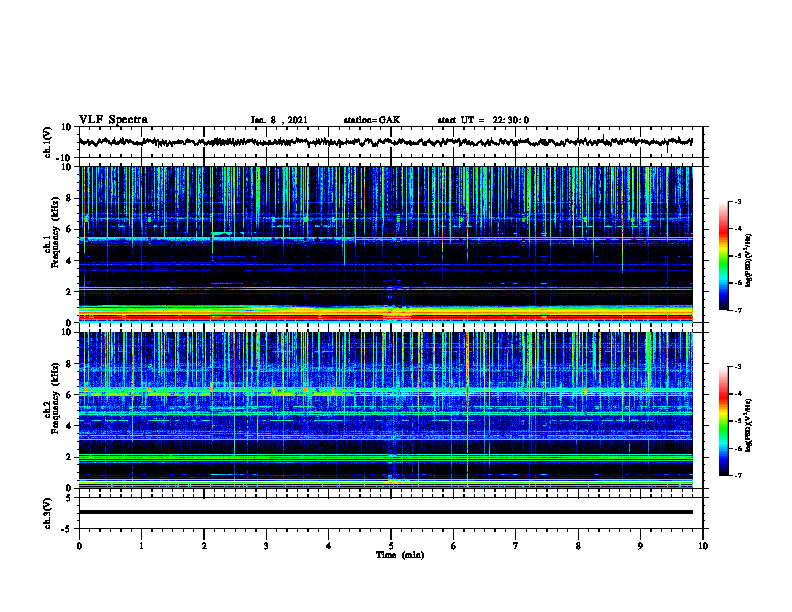The image size is (792, 612).
Task: Select the "Time (min)" axis label
Action: 400,555
